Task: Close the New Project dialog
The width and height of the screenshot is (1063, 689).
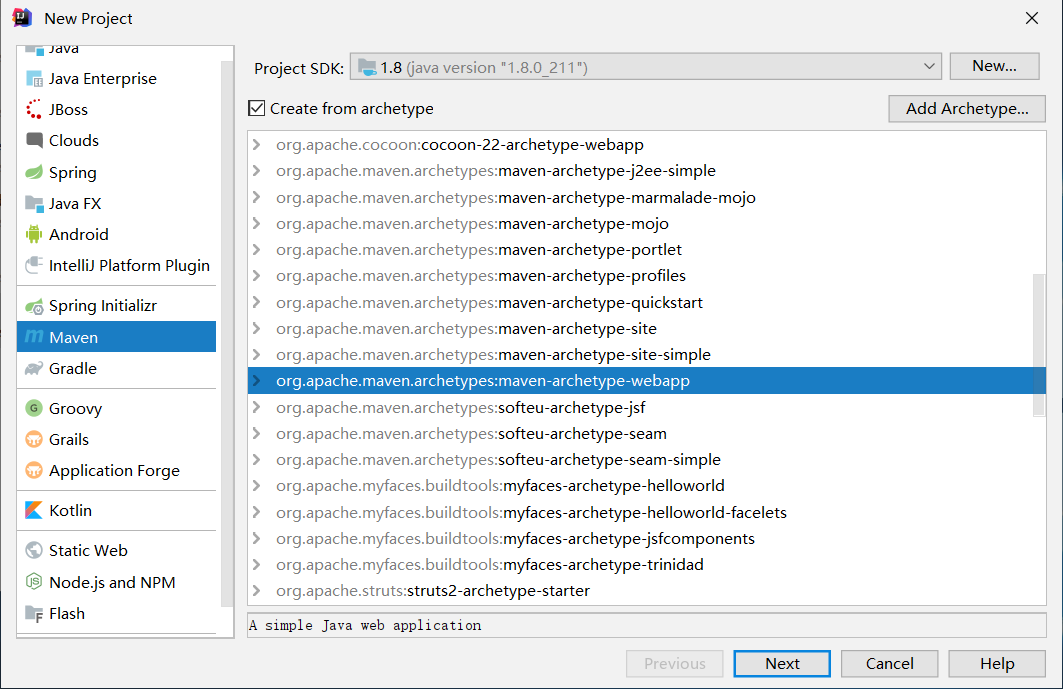Action: point(1031,18)
